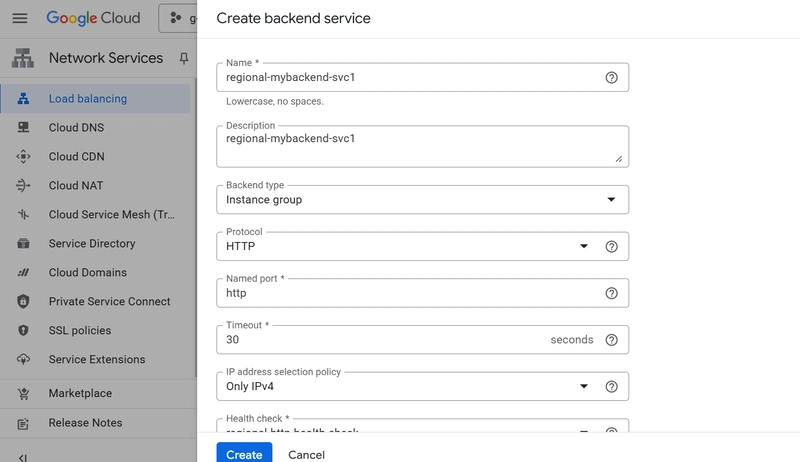The image size is (800, 462).
Task: Click help icon beside Protocol dropdown
Action: [x=611, y=247]
